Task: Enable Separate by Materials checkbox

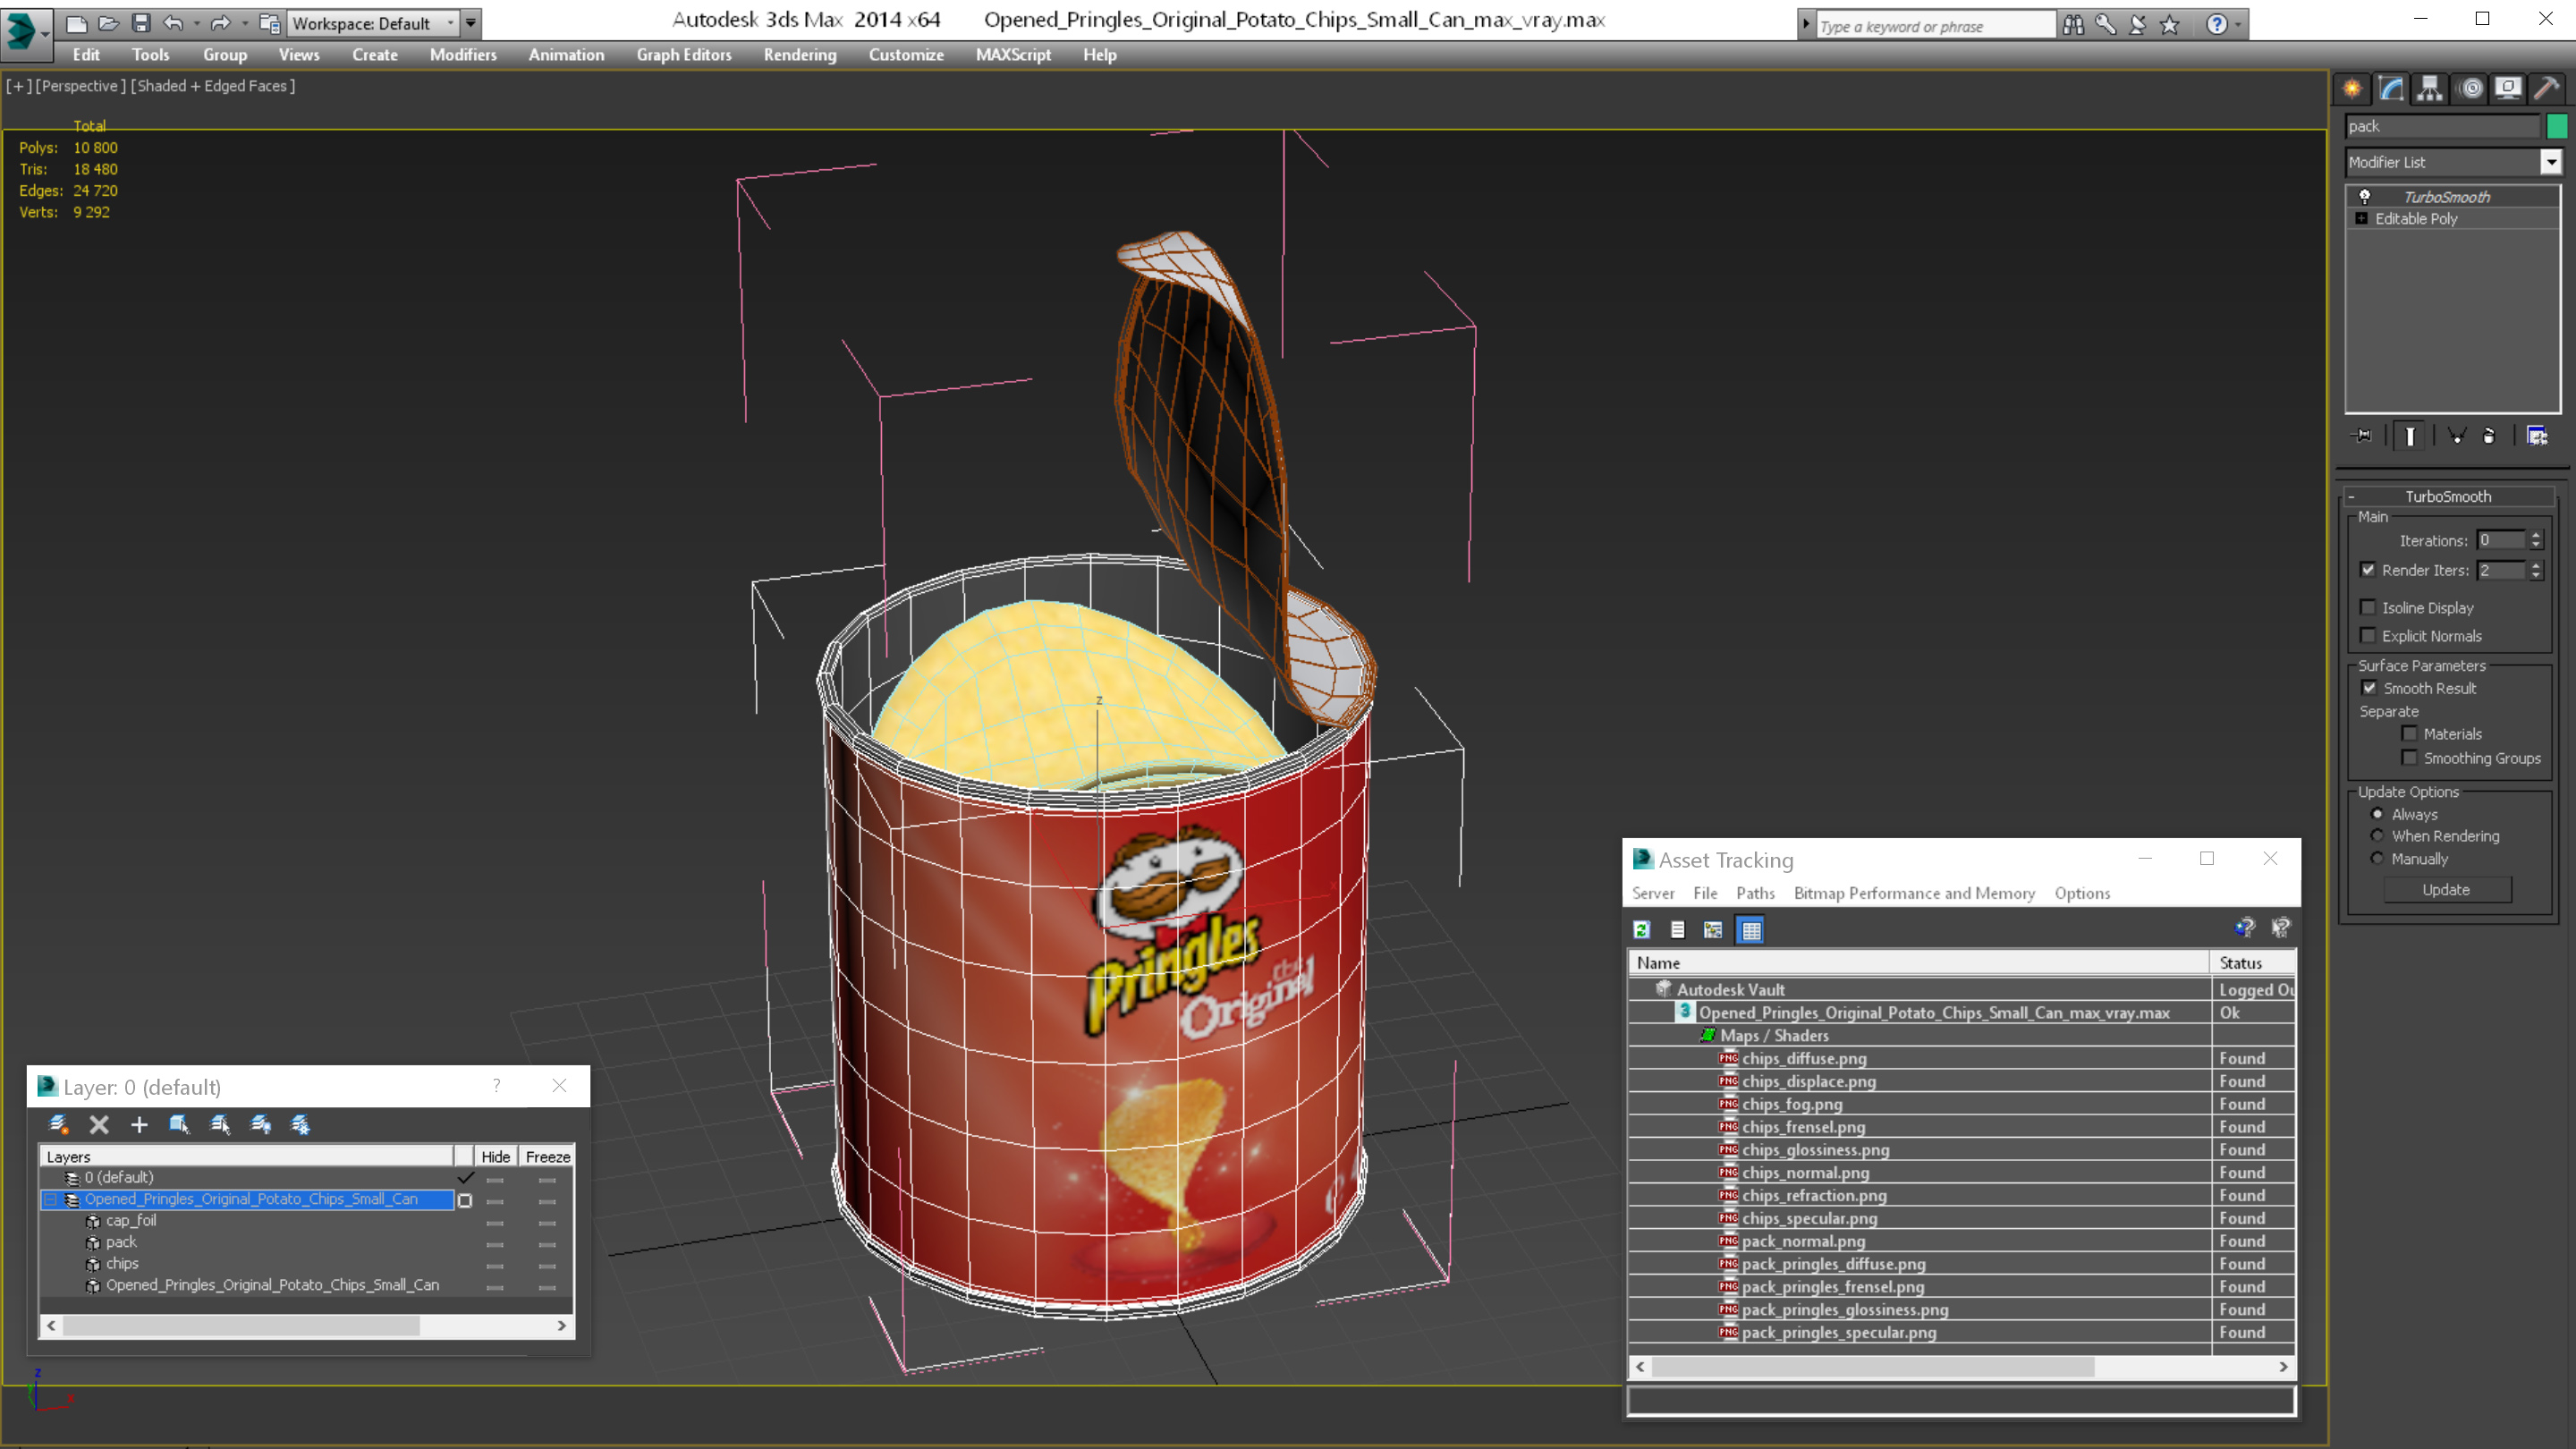Action: tap(2410, 733)
